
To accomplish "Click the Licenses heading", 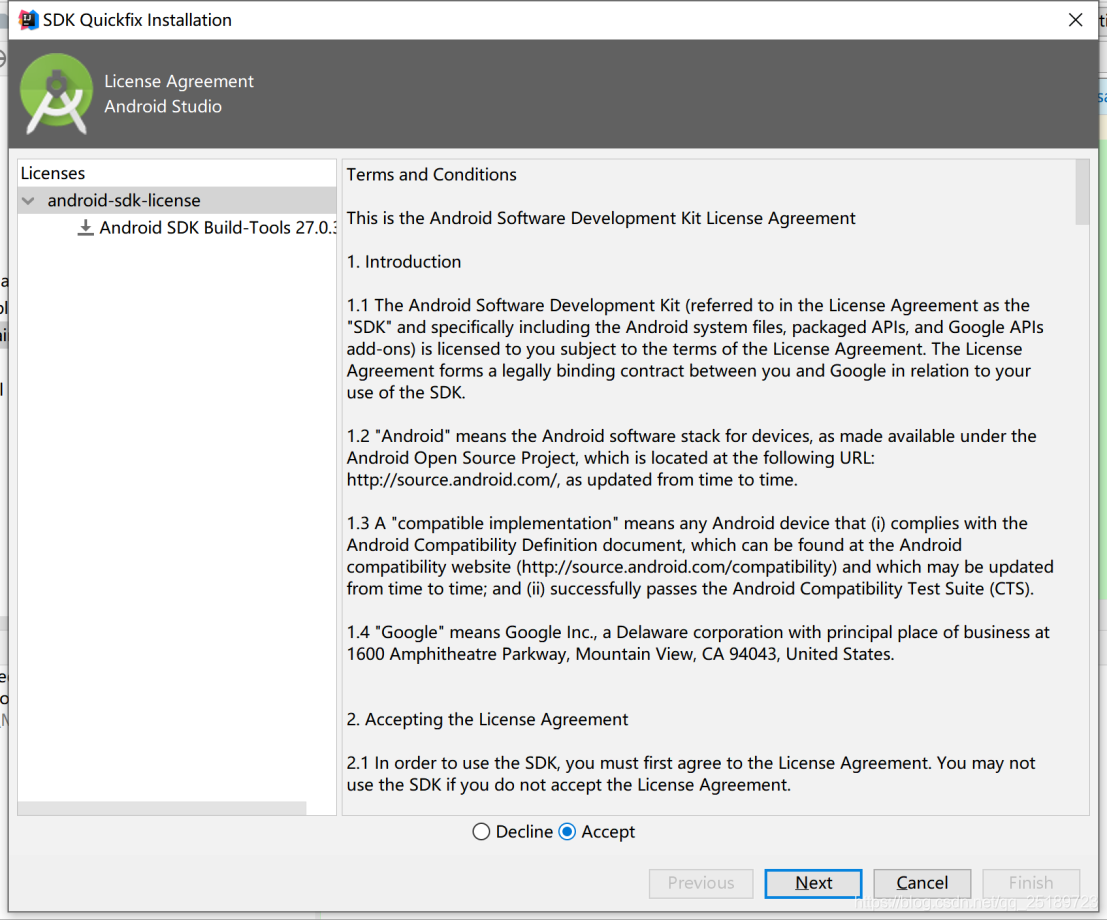I will (x=53, y=173).
